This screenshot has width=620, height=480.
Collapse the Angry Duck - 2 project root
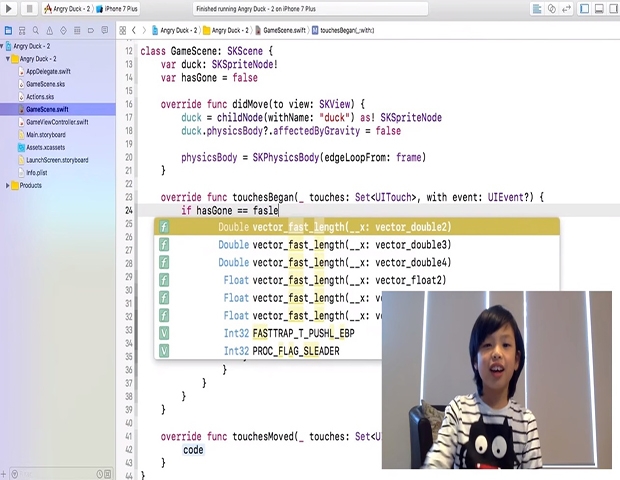tap(2, 46)
